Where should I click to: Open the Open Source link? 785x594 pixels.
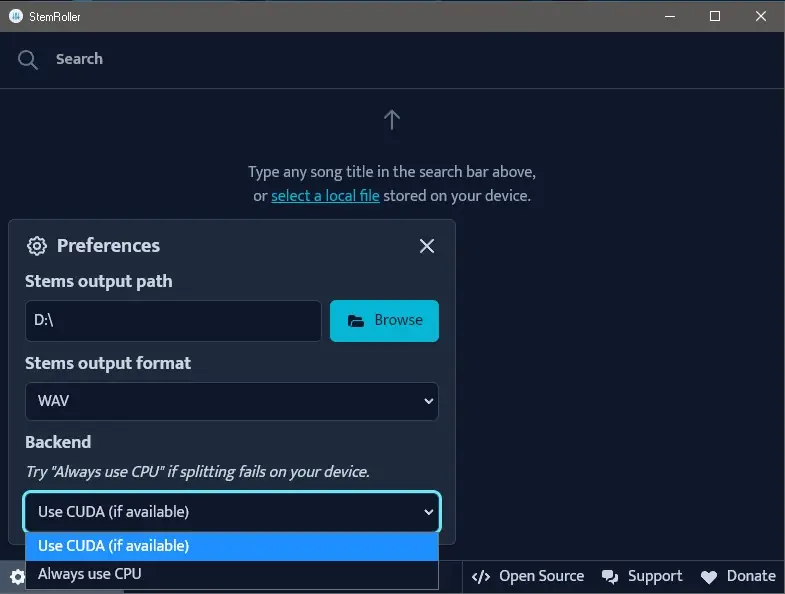pyautogui.click(x=528, y=576)
